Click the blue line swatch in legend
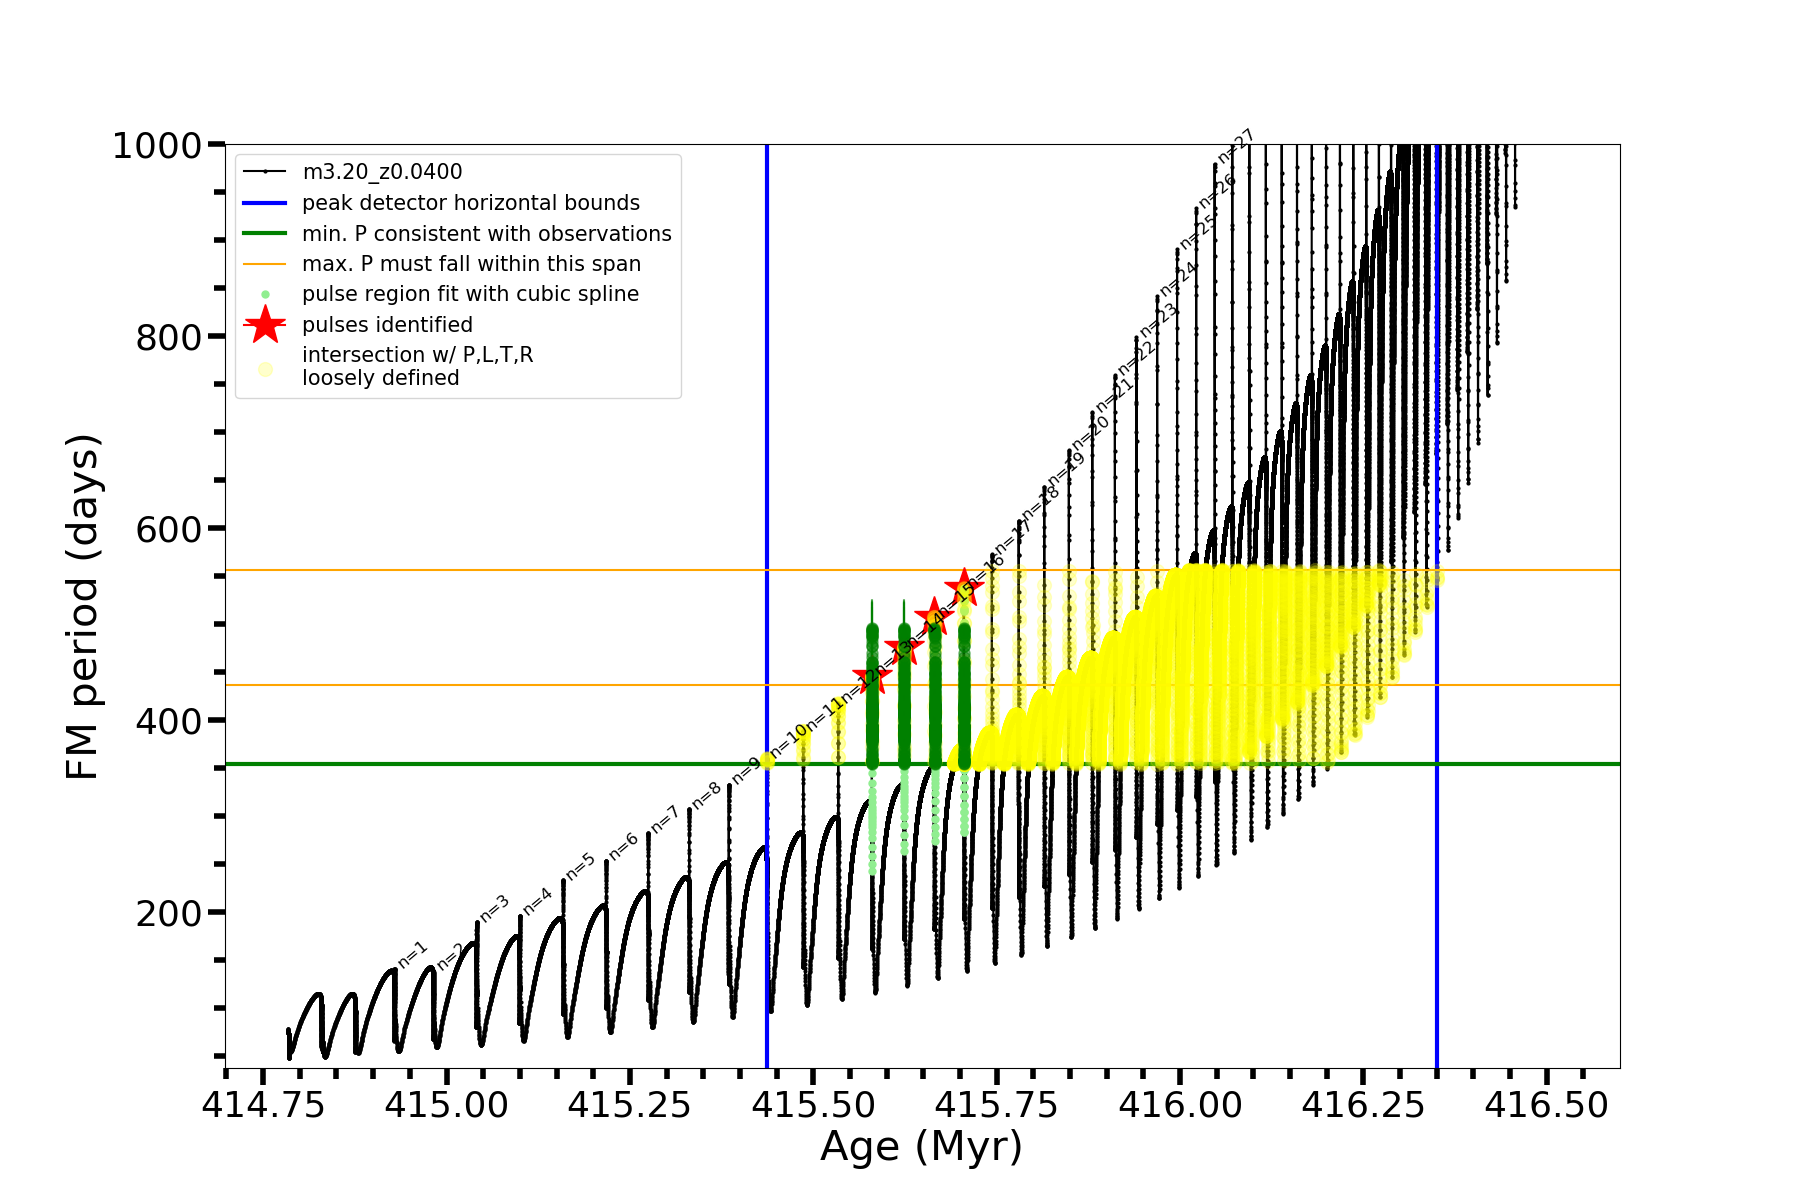 coord(265,203)
